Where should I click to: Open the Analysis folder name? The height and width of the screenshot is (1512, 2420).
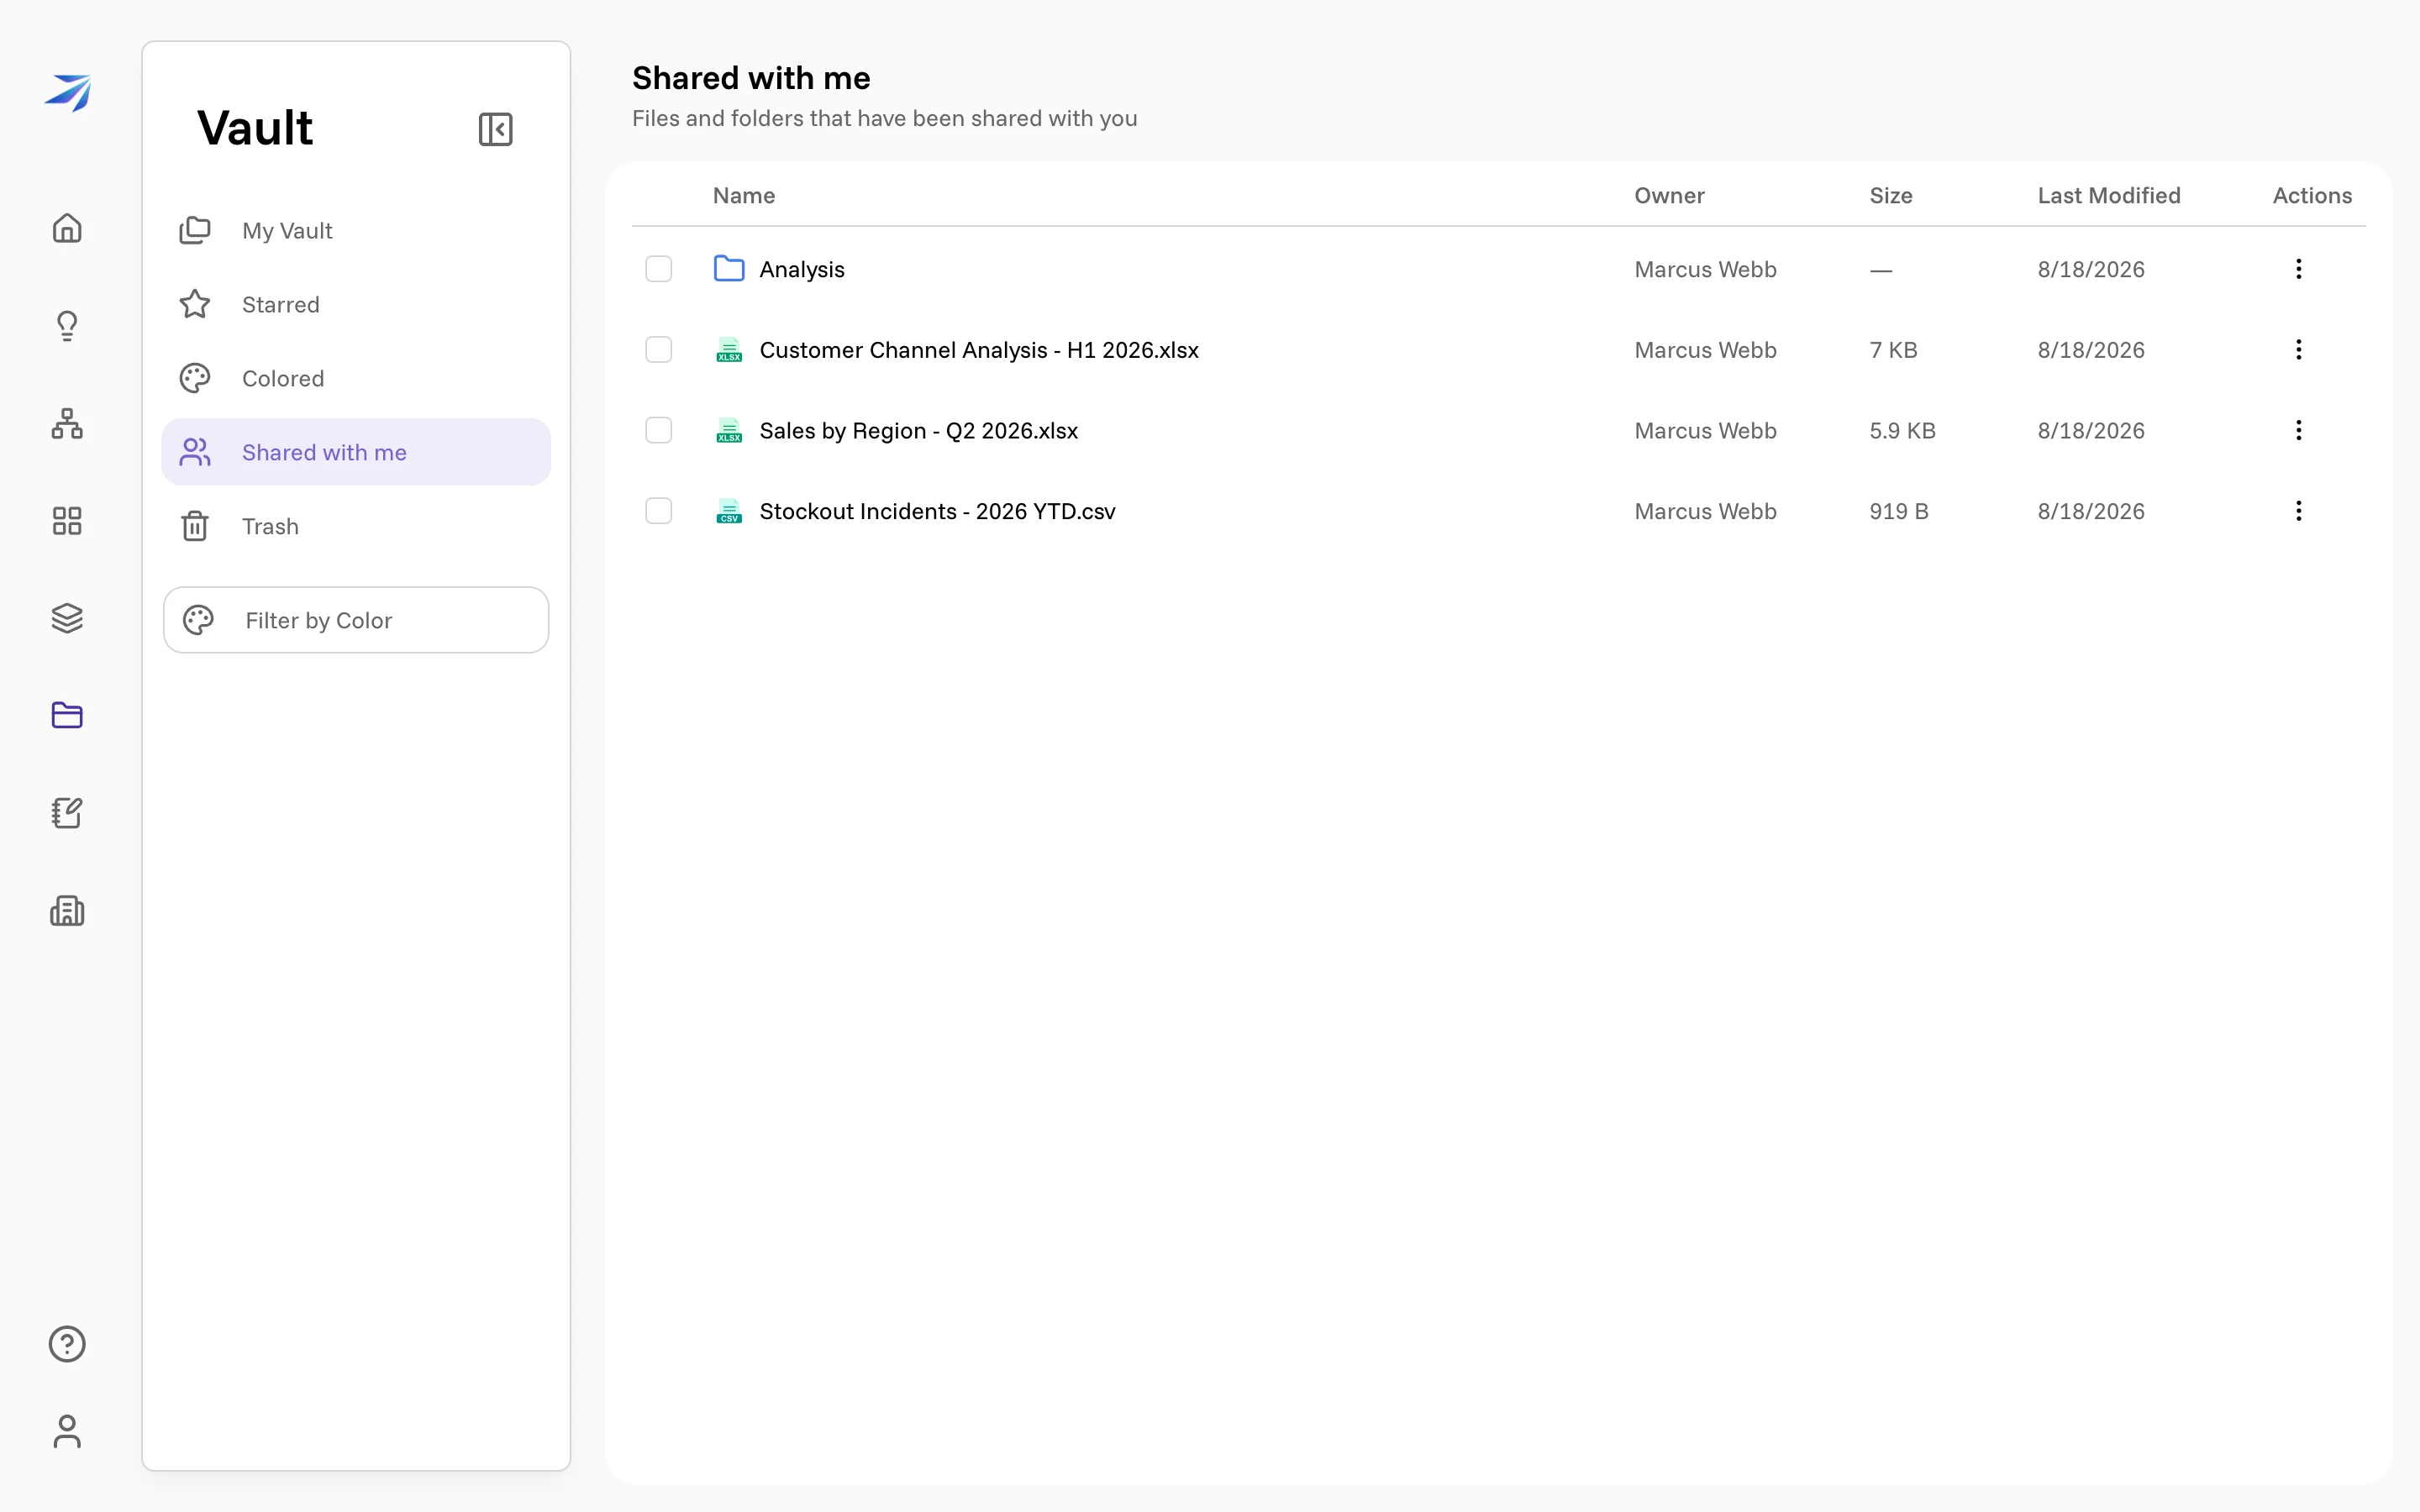802,269
